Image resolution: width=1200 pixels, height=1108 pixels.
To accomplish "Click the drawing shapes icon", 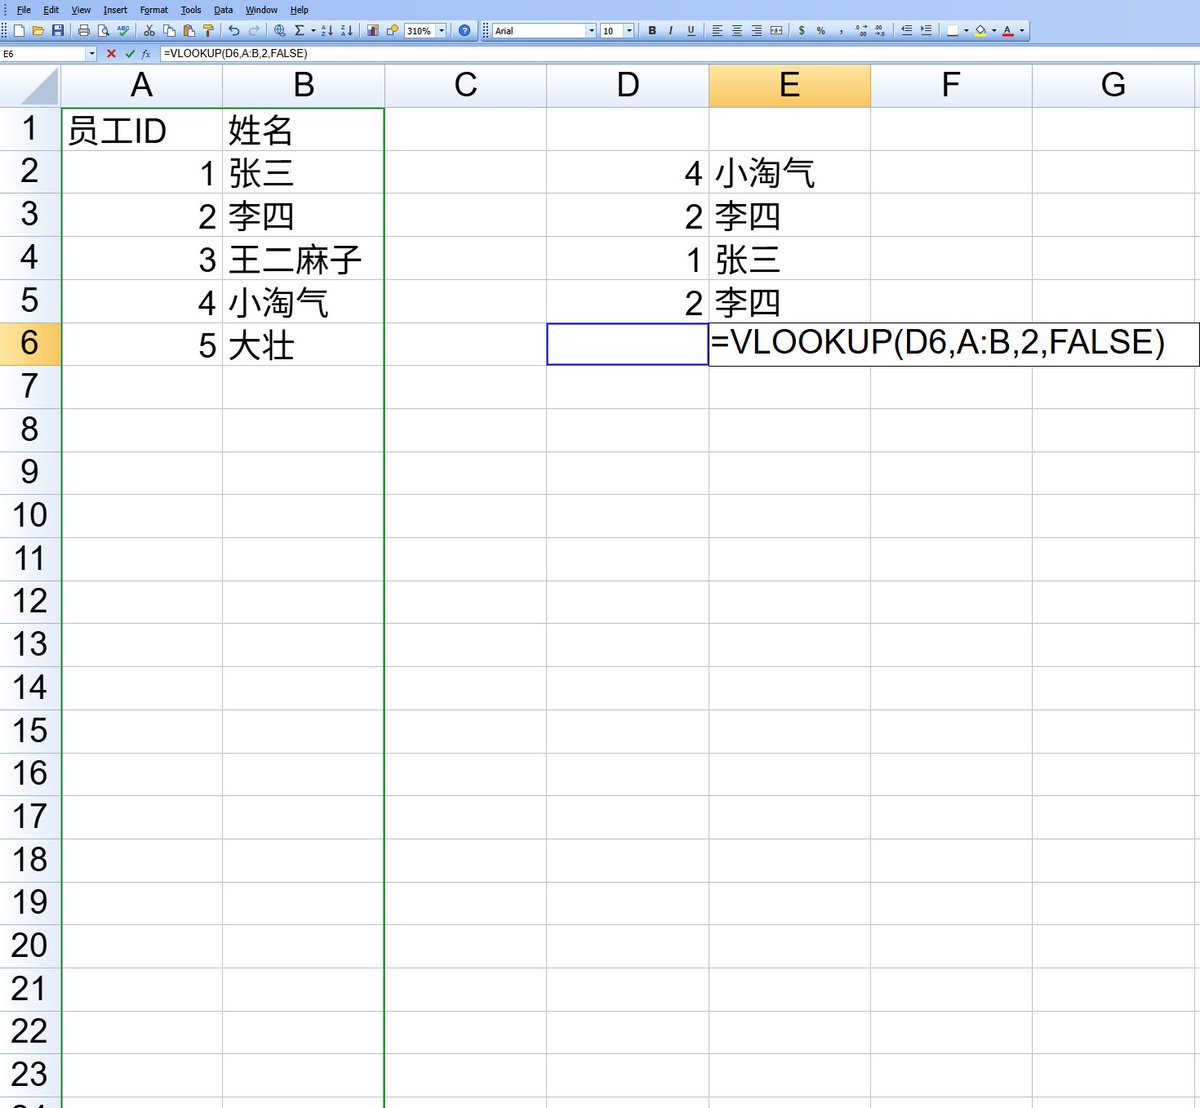I will coord(392,31).
